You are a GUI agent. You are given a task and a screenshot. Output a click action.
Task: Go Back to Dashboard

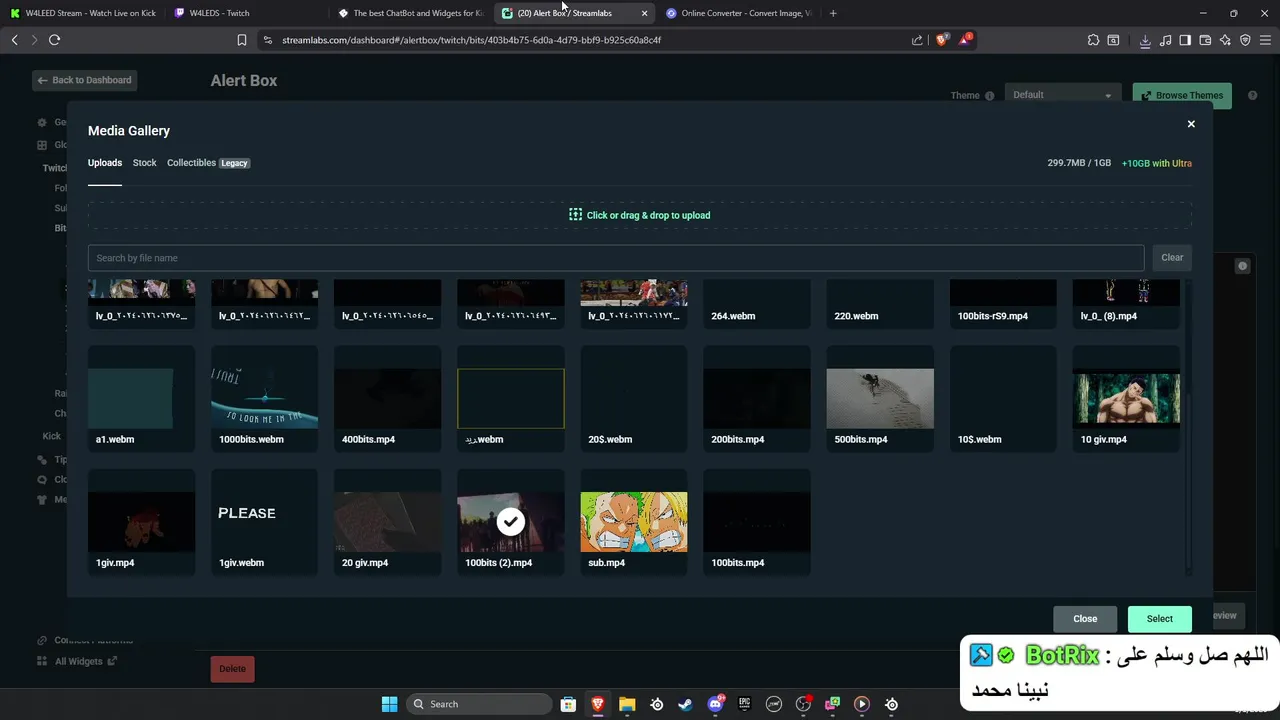[x=84, y=80]
